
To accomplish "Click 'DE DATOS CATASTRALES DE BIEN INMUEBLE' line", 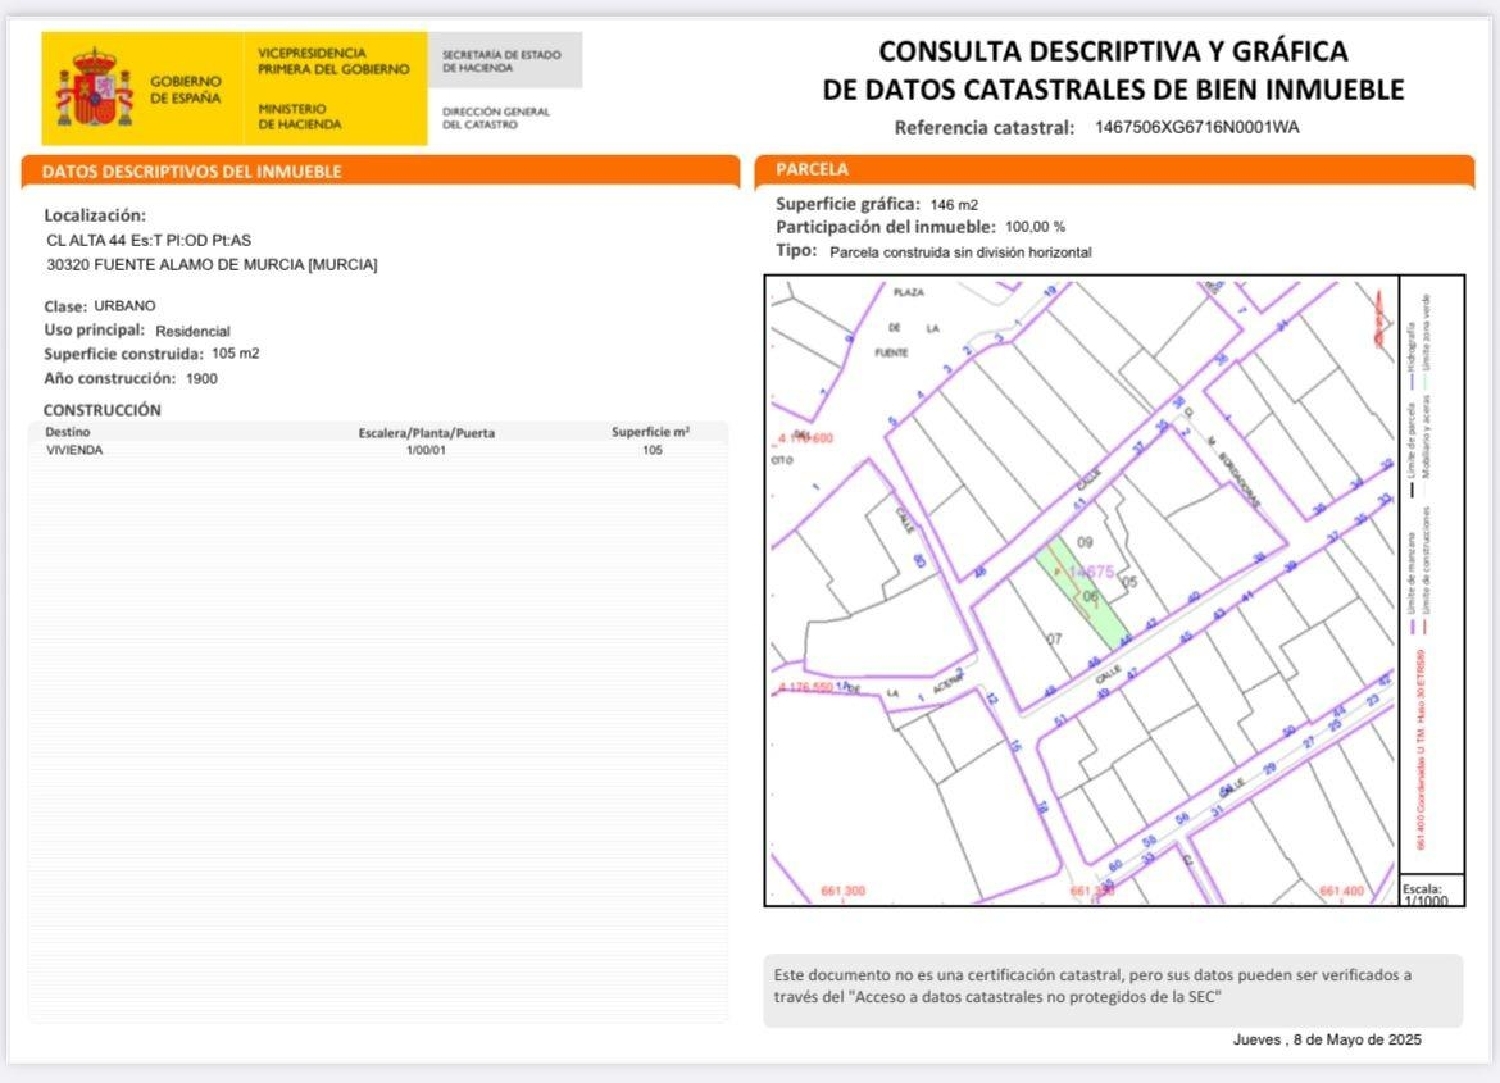I will coord(1113,90).
